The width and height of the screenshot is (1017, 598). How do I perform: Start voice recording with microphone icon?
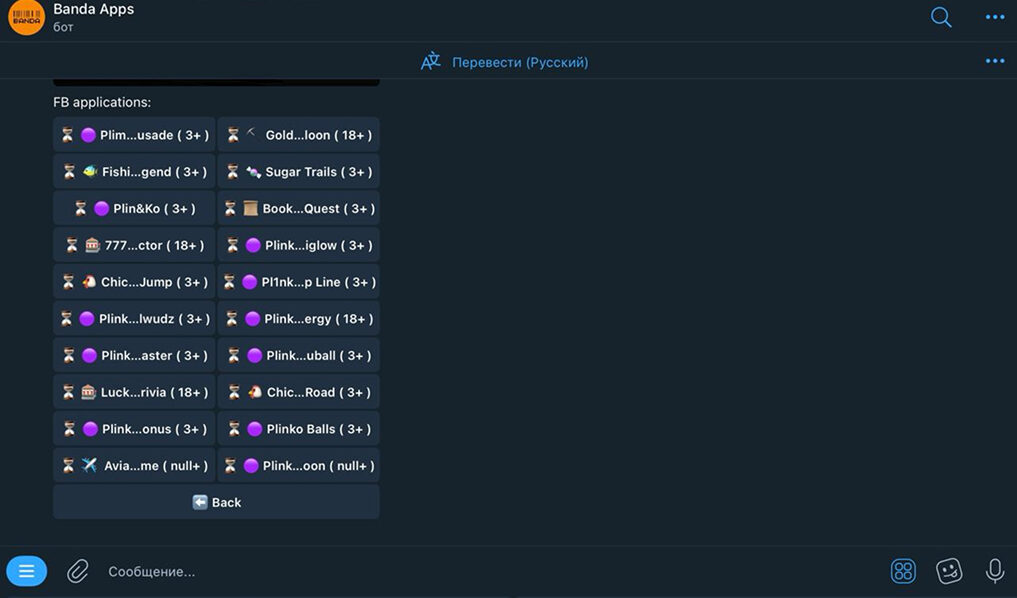pyautogui.click(x=994, y=571)
